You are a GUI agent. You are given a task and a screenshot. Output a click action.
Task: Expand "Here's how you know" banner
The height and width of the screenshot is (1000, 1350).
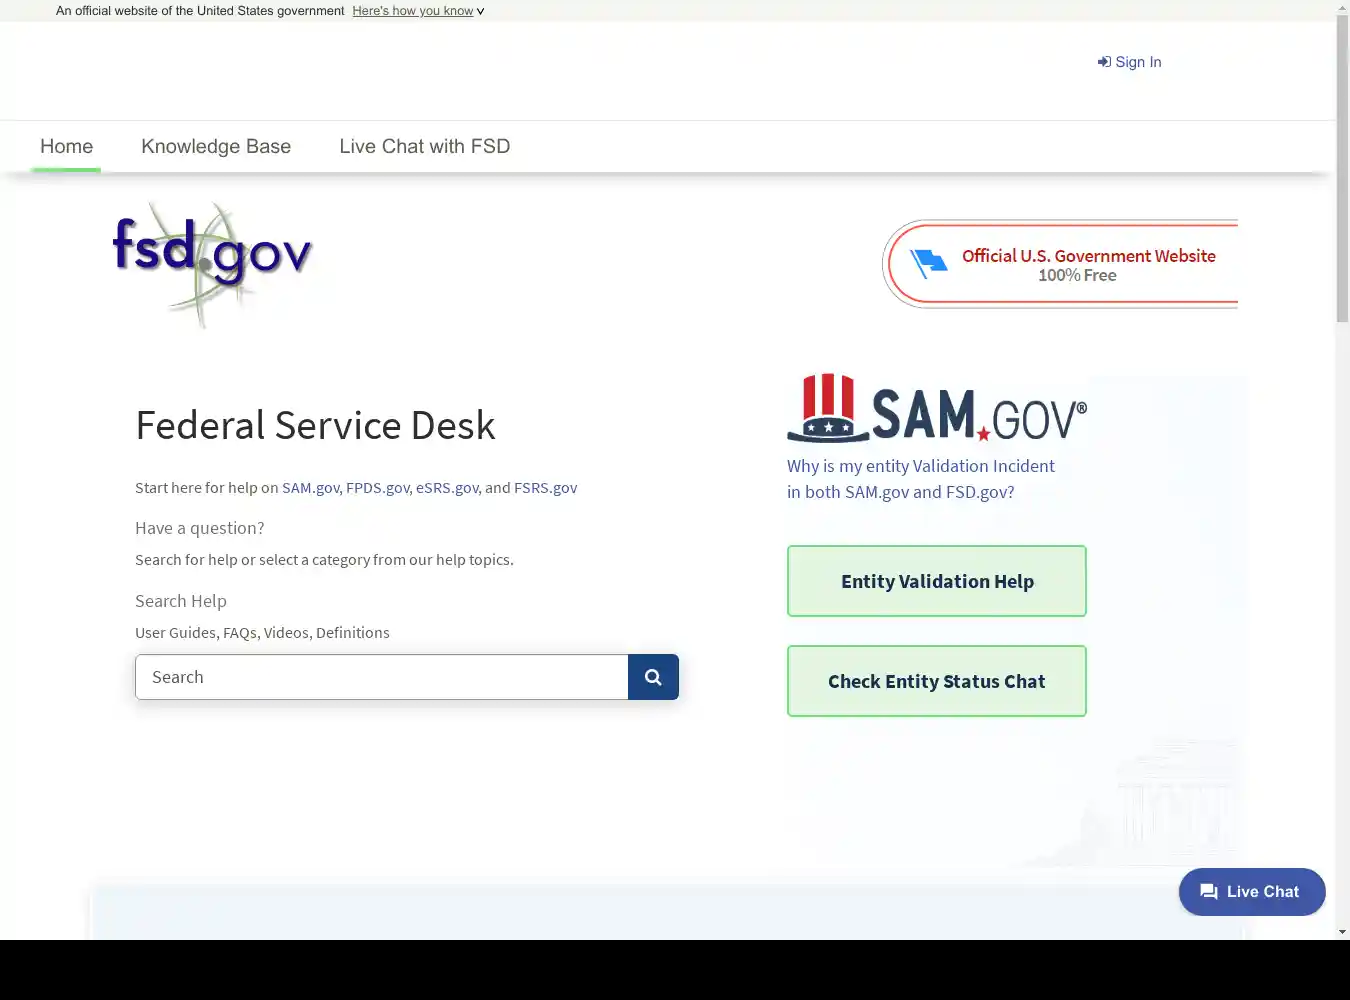pyautogui.click(x=418, y=11)
